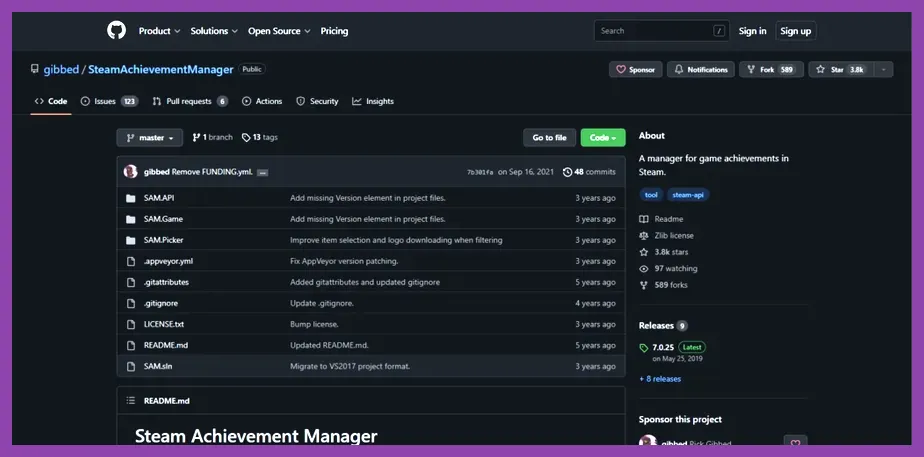View the 97 watching link
The height and width of the screenshot is (457, 924).
[668, 269]
